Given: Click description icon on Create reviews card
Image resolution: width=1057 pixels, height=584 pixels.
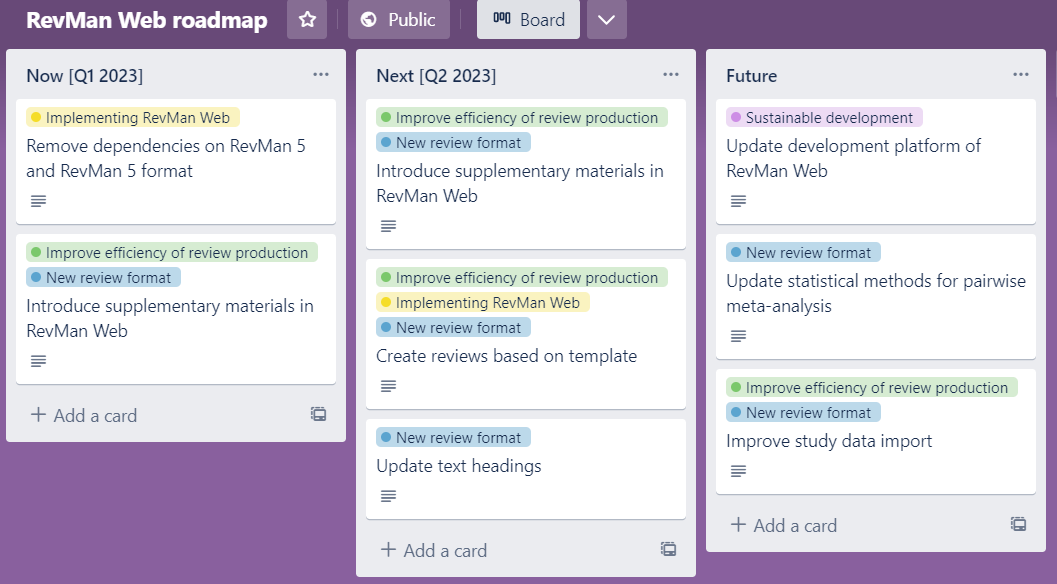Looking at the screenshot, I should click(388, 386).
